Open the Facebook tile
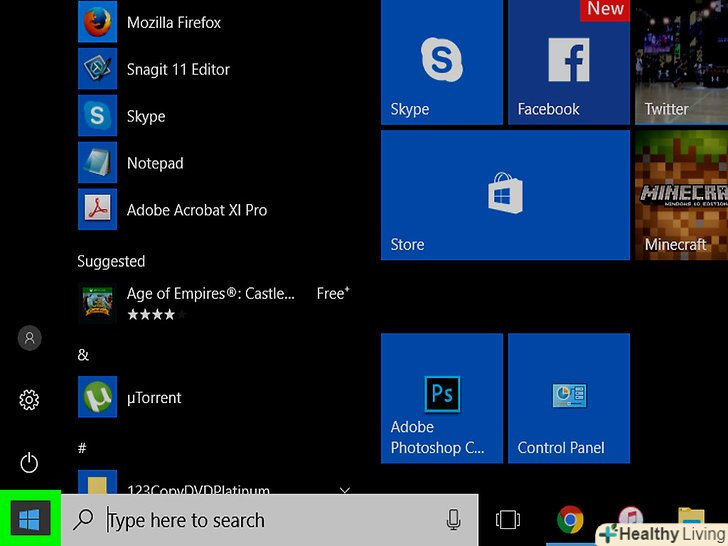The height and width of the screenshot is (546, 728). pyautogui.click(x=568, y=62)
